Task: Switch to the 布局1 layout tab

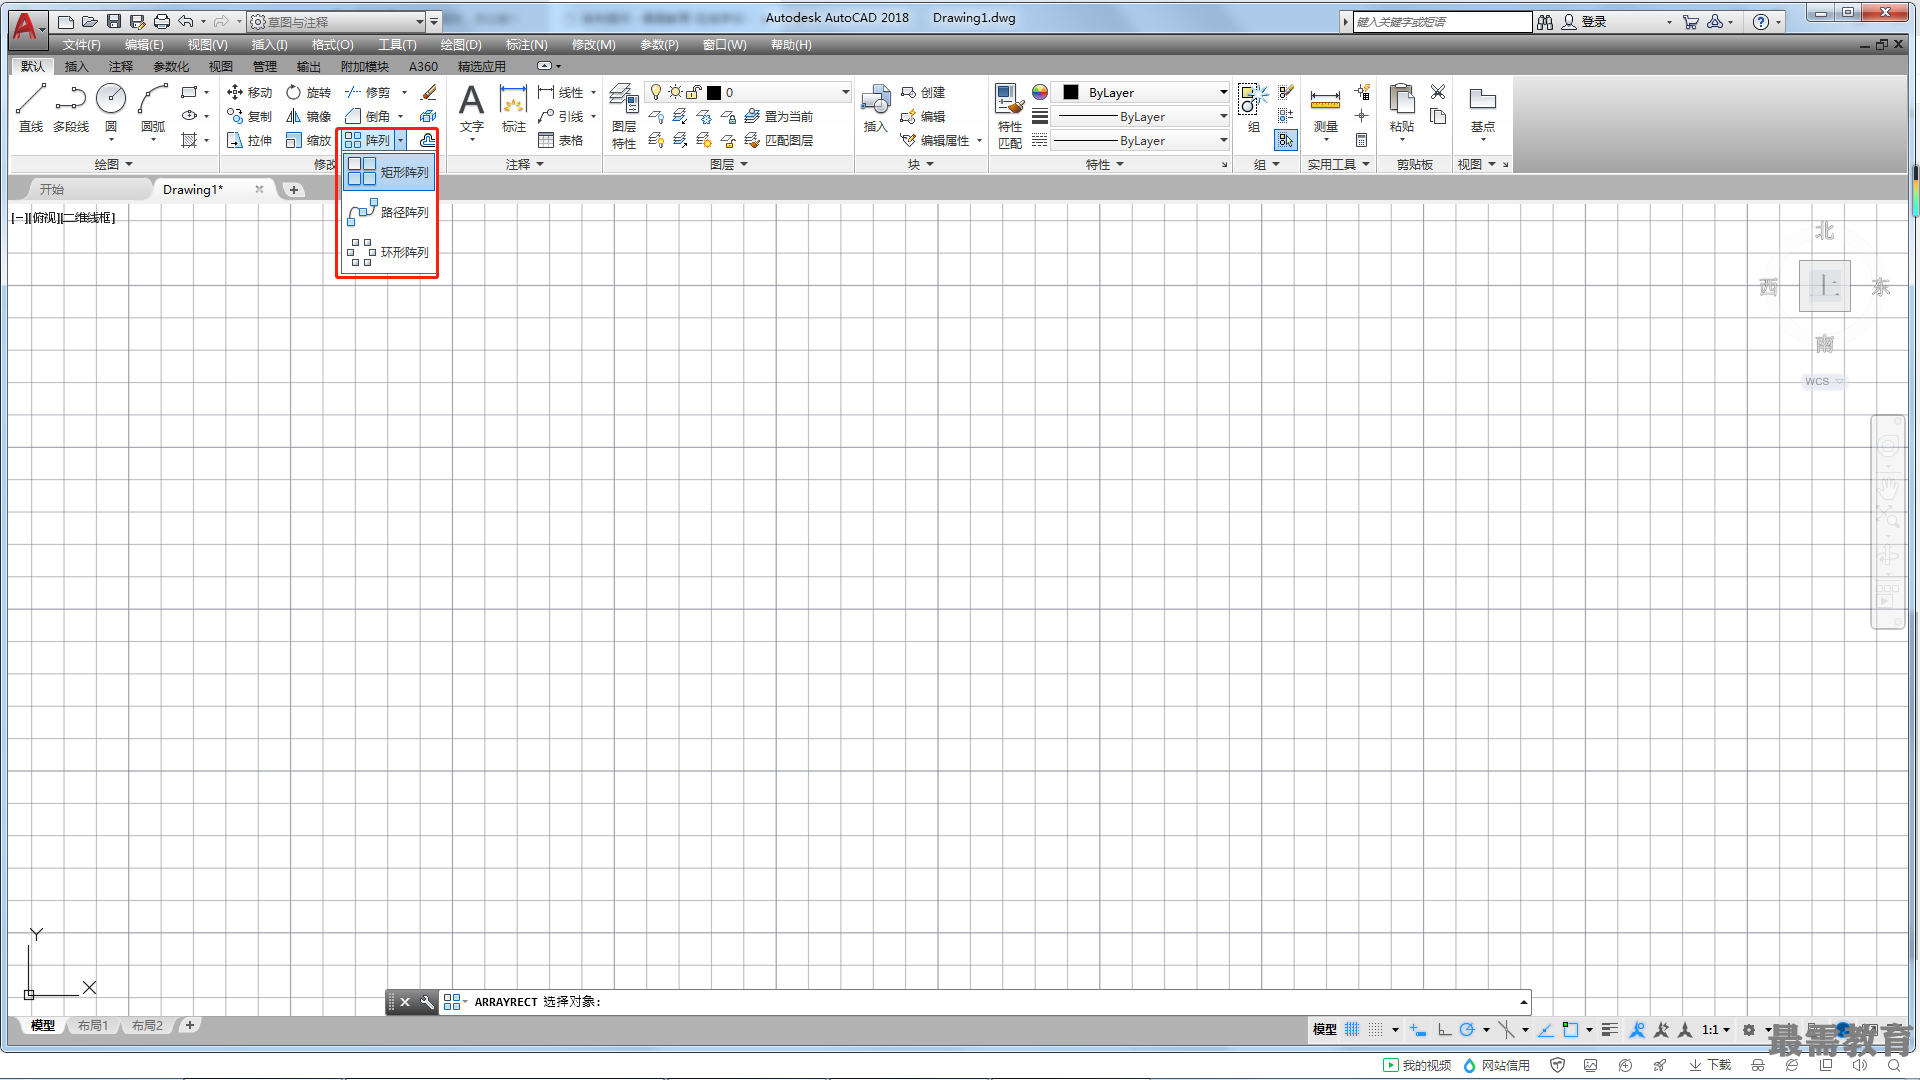Action: 93,1025
